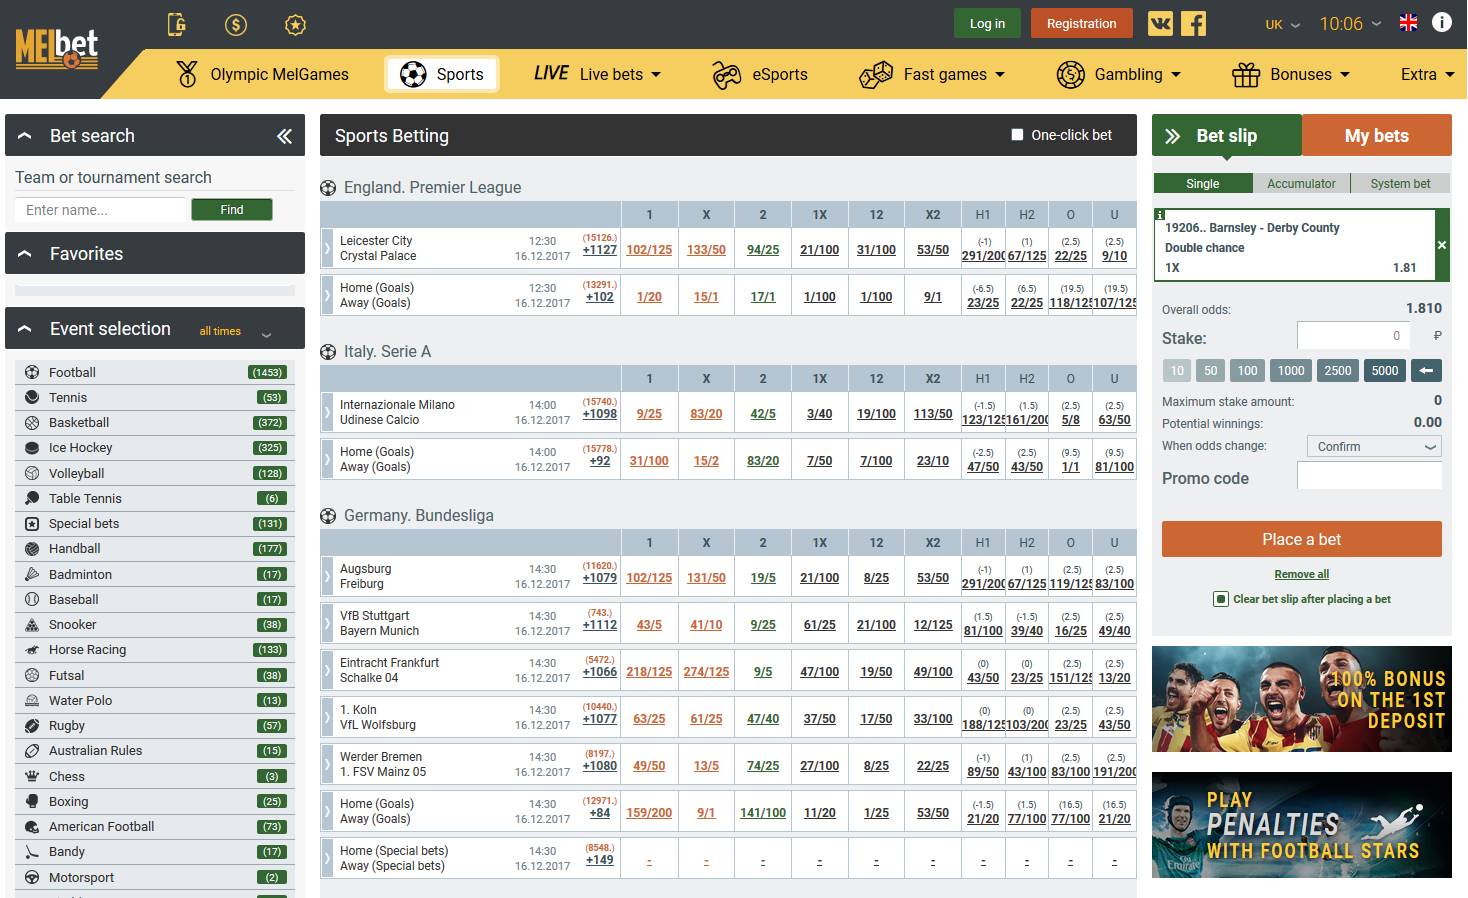
Task: Open the Live bets dropdown menu
Action: pyautogui.click(x=597, y=74)
